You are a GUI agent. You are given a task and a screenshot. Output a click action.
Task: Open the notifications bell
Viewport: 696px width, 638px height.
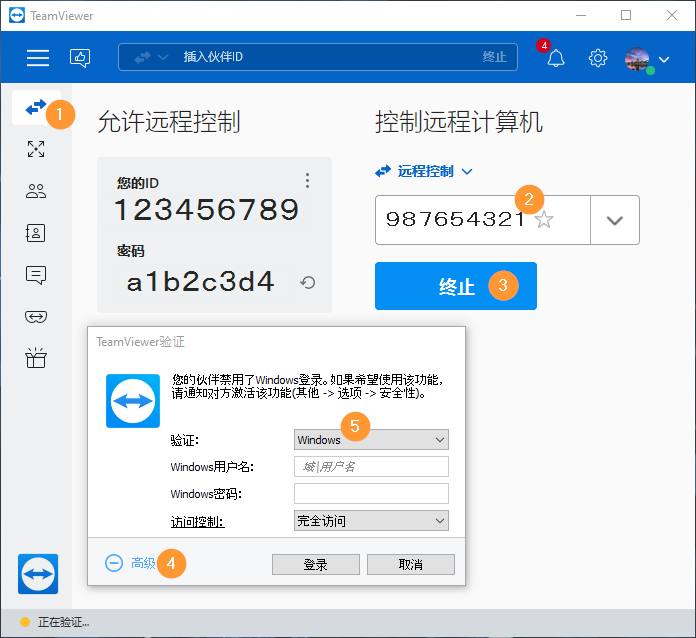(x=555, y=58)
